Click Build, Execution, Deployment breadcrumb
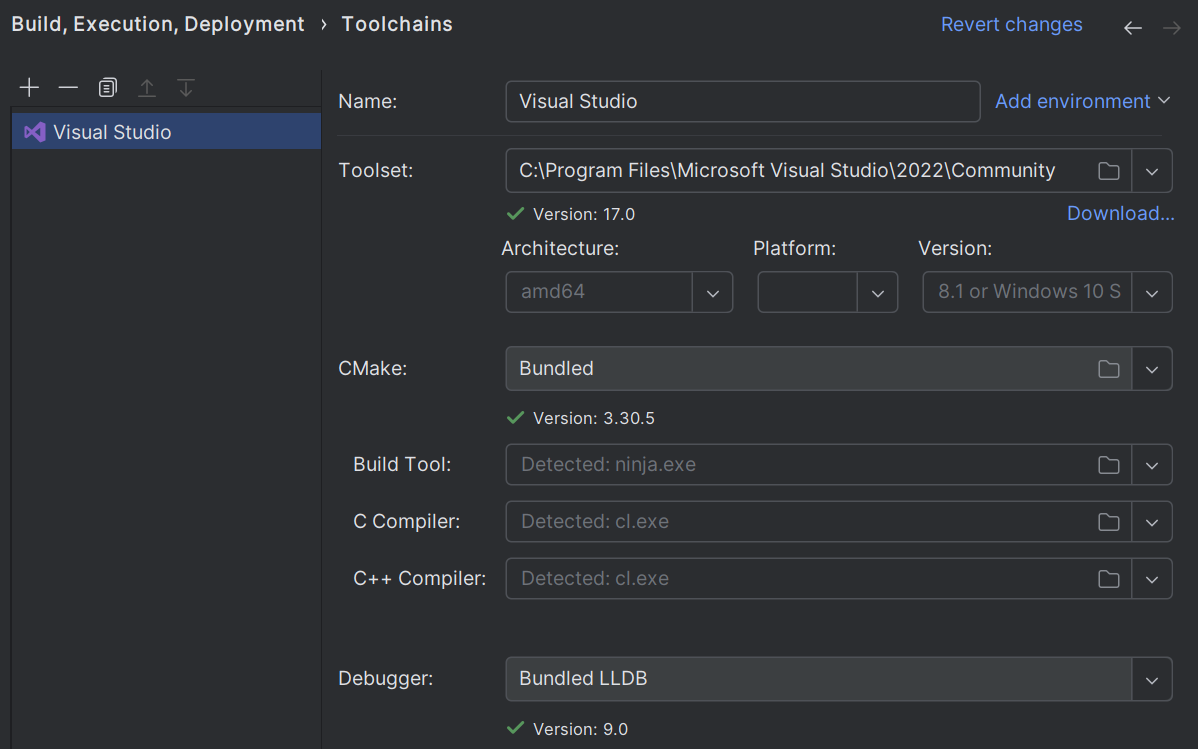 (x=157, y=24)
